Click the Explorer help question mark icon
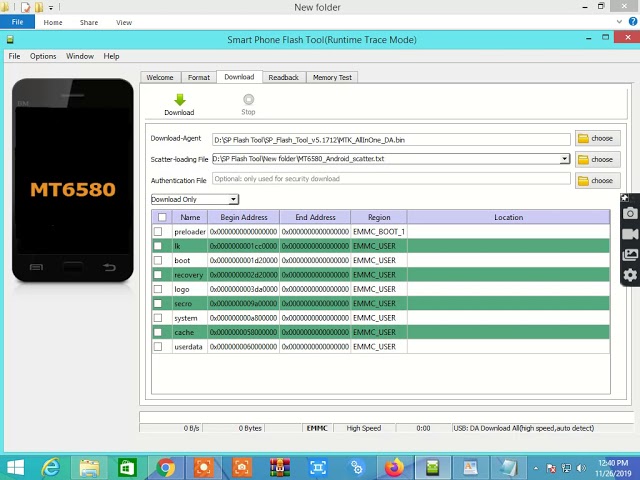The image size is (640, 480). coord(633,22)
